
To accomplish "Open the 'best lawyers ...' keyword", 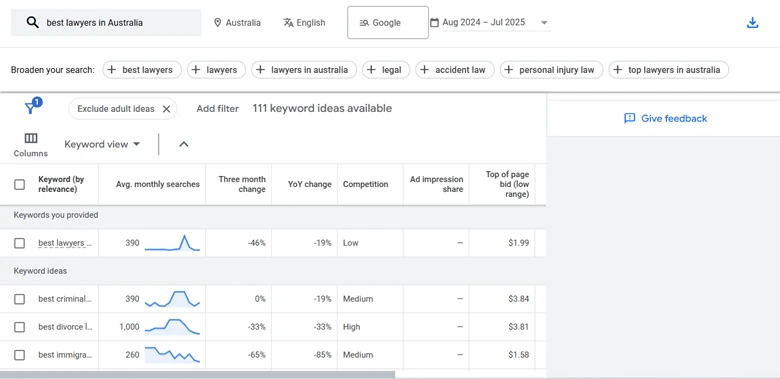I will (x=65, y=243).
